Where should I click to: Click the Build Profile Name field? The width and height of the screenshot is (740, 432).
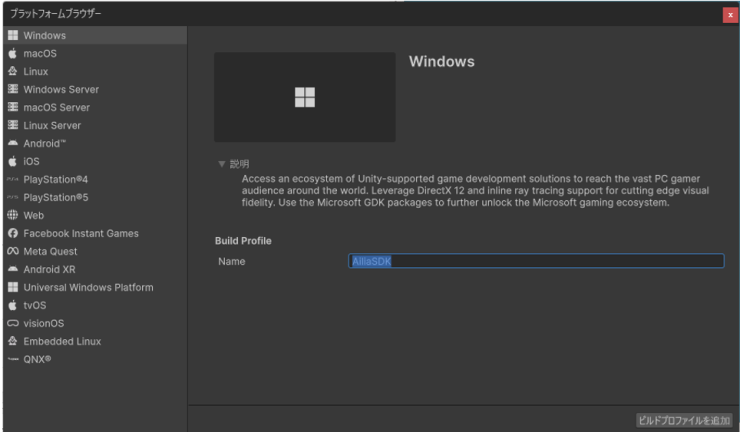(x=535, y=261)
